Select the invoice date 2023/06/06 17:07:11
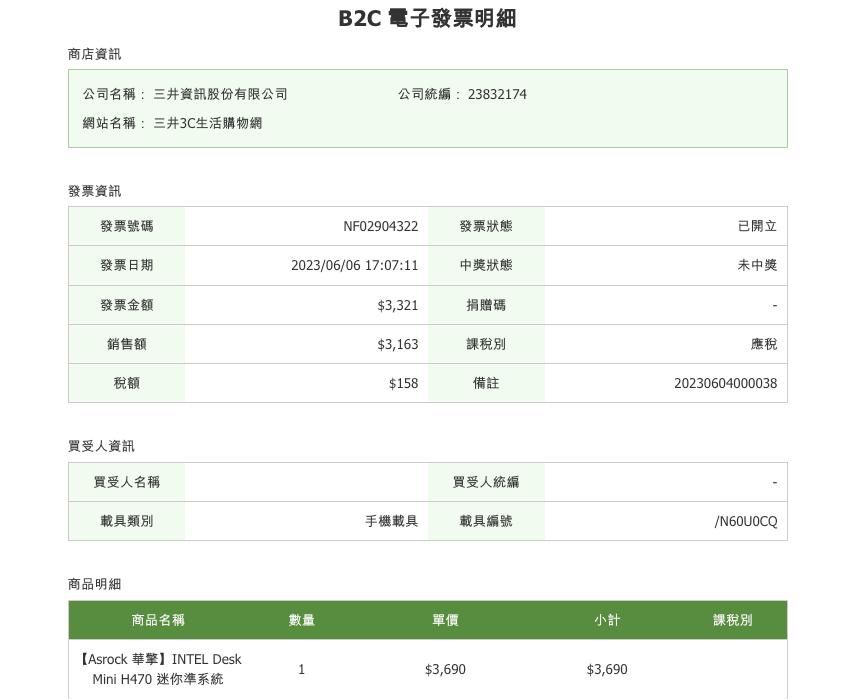Image resolution: width=847 pixels, height=699 pixels. coord(354,265)
